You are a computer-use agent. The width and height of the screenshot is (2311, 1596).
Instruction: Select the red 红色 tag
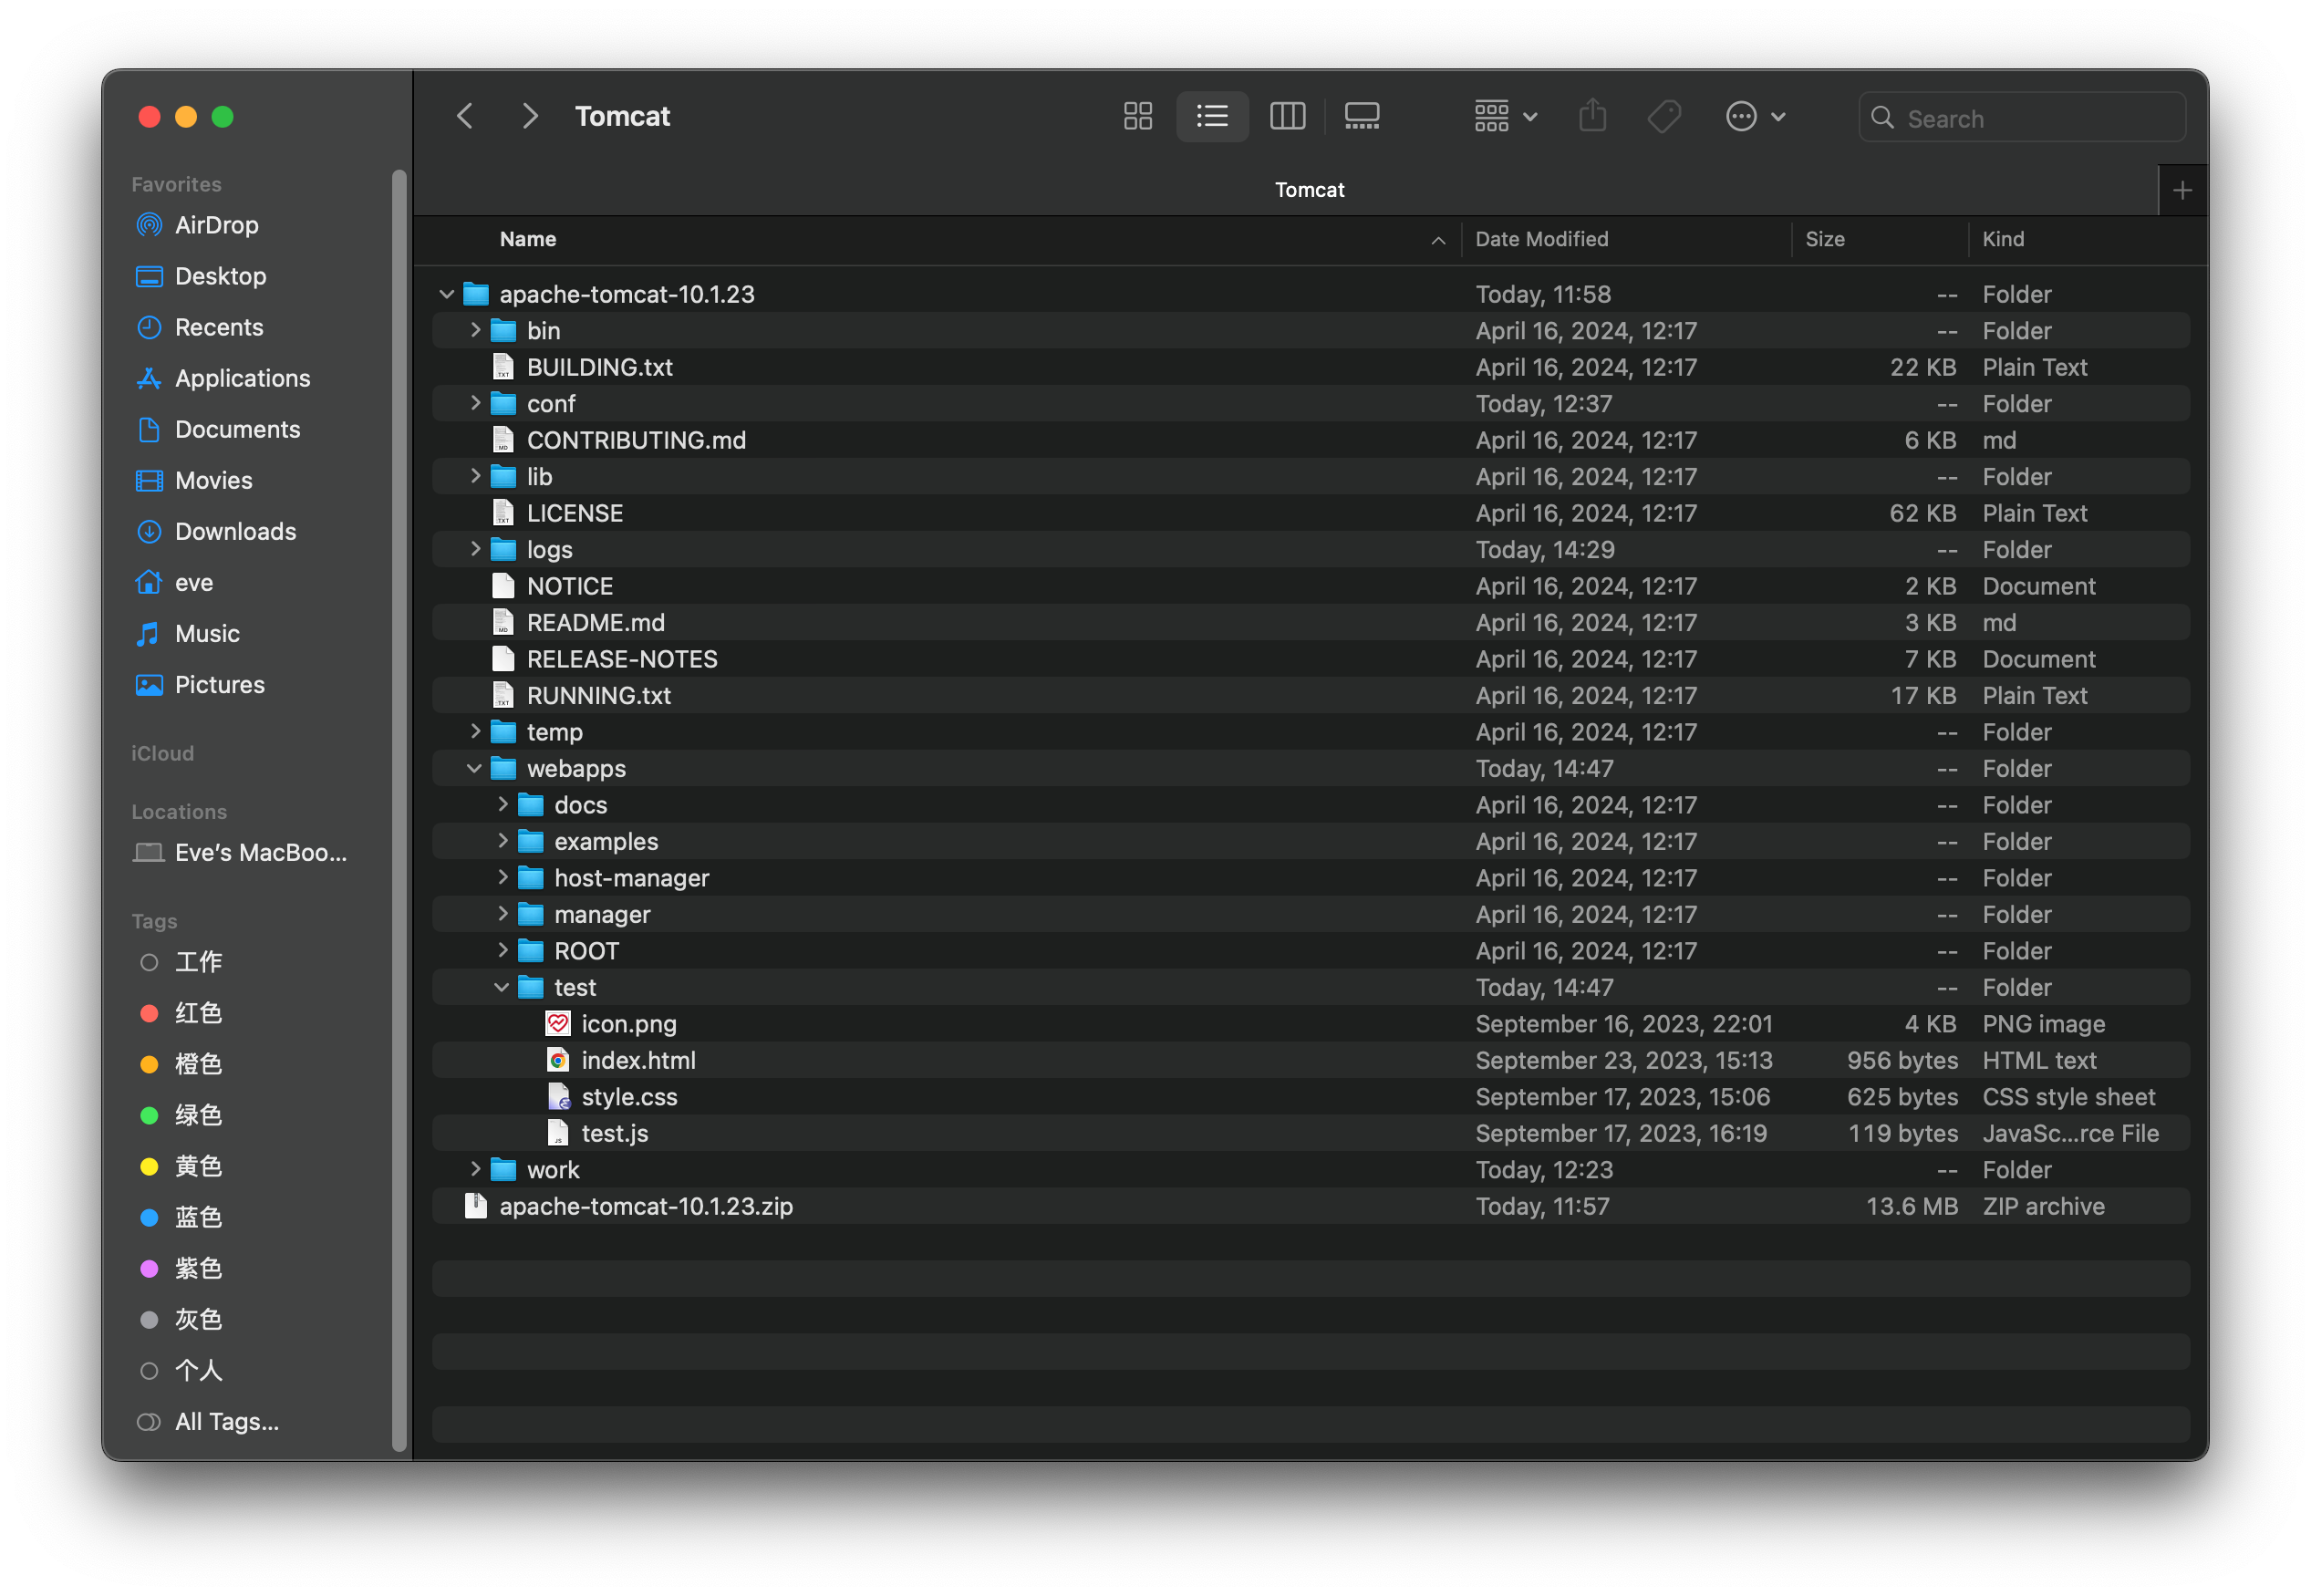(198, 1013)
